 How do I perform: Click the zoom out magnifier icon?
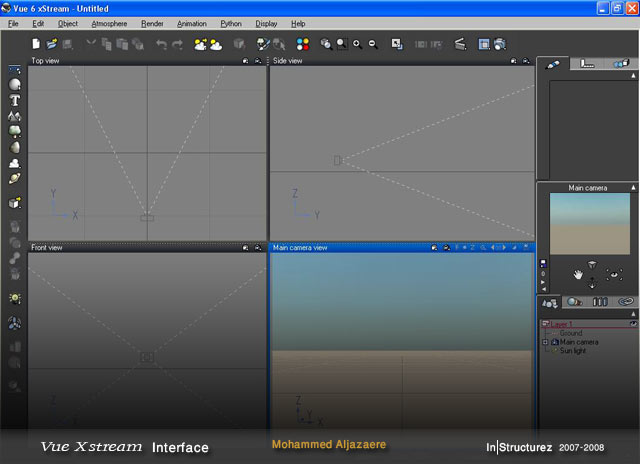point(373,44)
